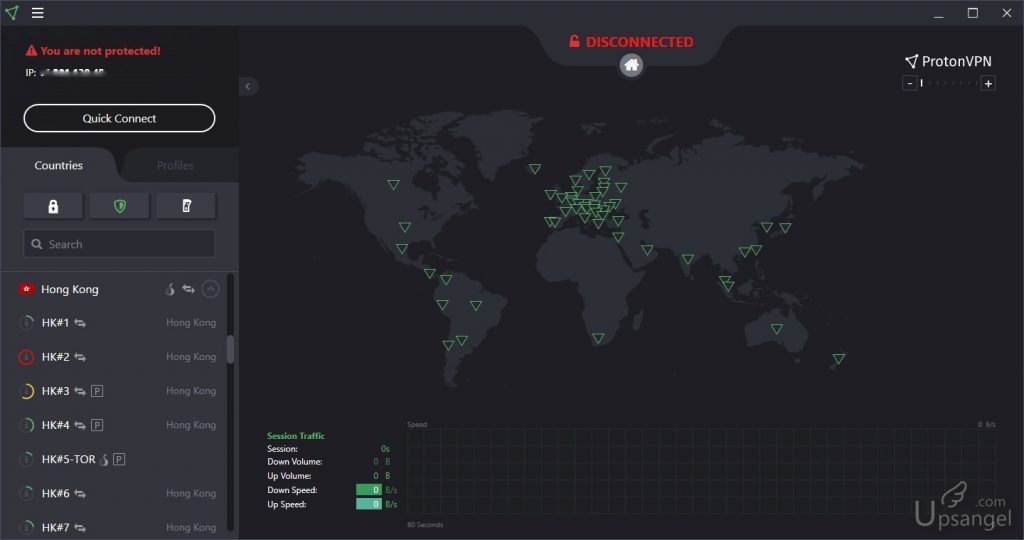1024x540 pixels.
Task: Select the HK#1 server name
Action: pos(55,323)
